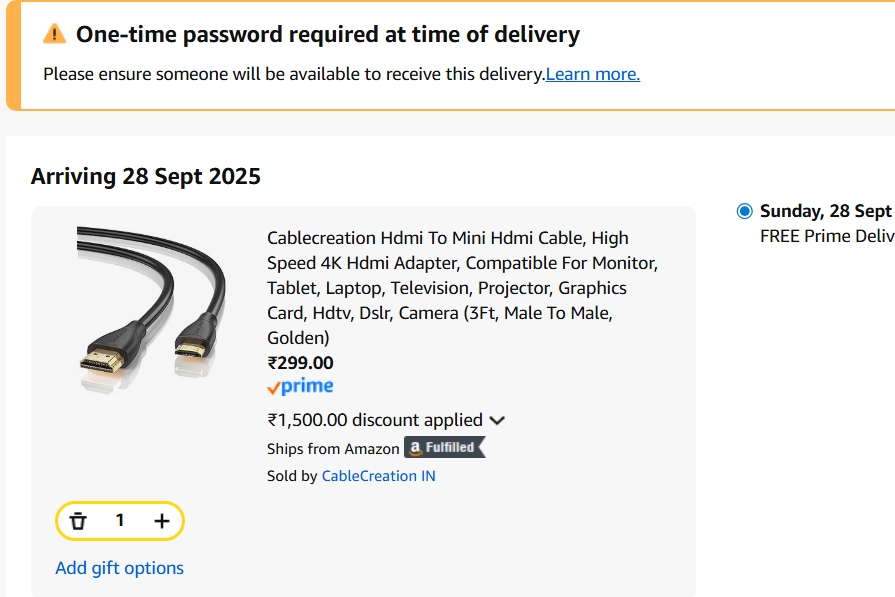Visit the CableCreation IN seller page

[378, 475]
